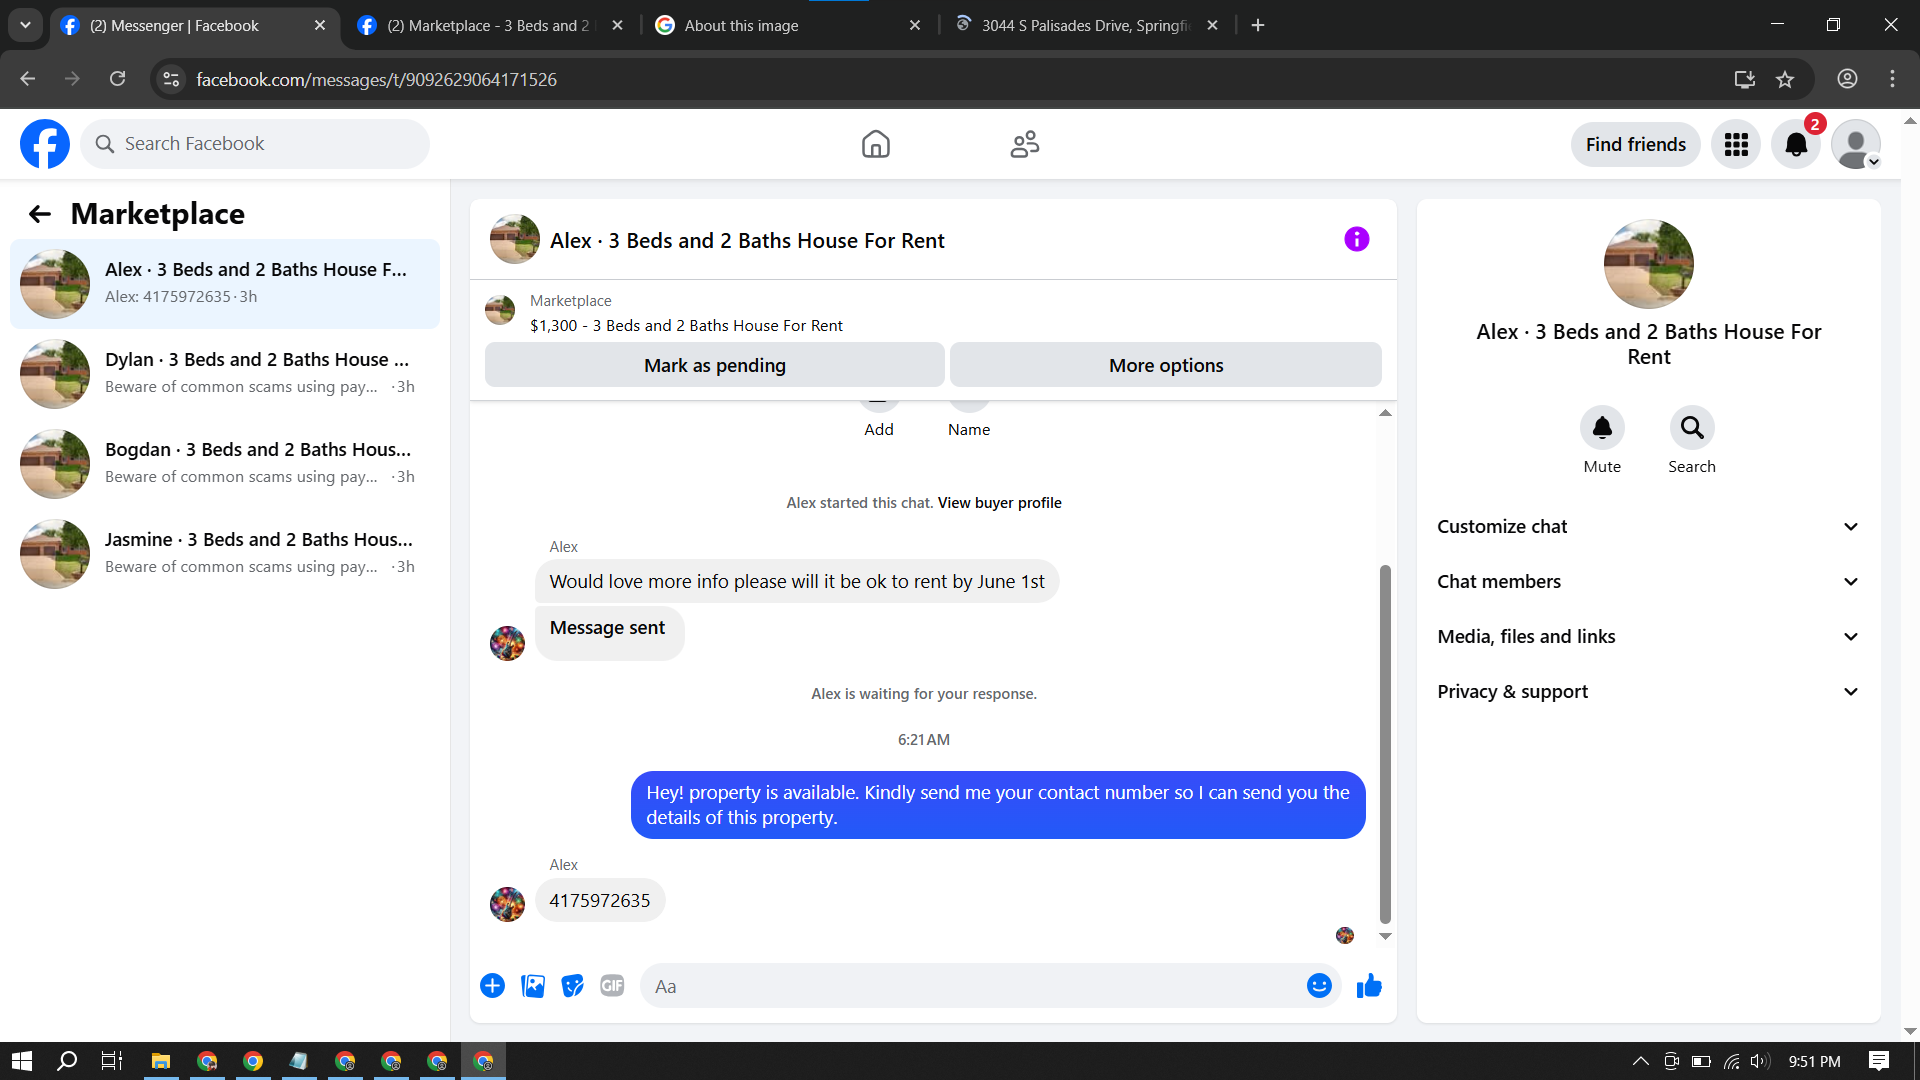The height and width of the screenshot is (1080, 1920).
Task: Expand Media, files and links section
Action: [1648, 636]
